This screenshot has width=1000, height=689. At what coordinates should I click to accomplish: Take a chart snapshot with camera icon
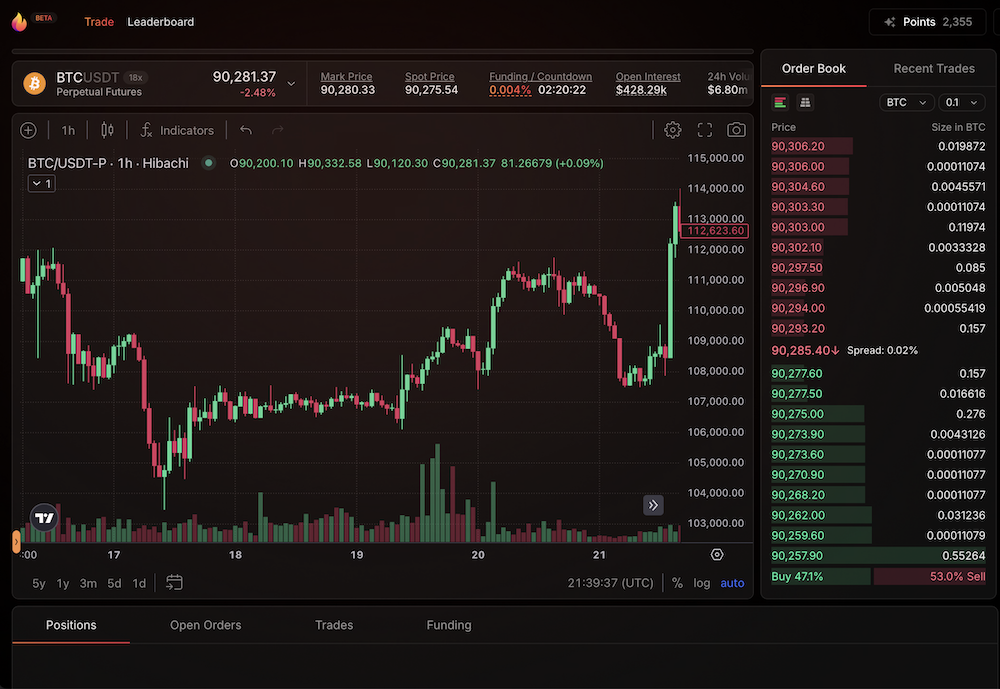(x=736, y=130)
